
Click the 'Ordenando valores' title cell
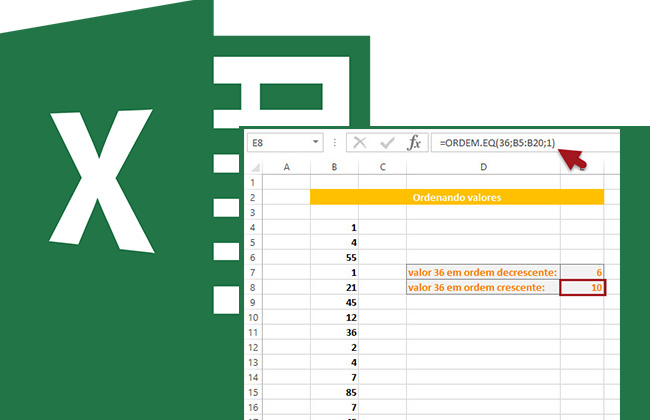coord(457,197)
